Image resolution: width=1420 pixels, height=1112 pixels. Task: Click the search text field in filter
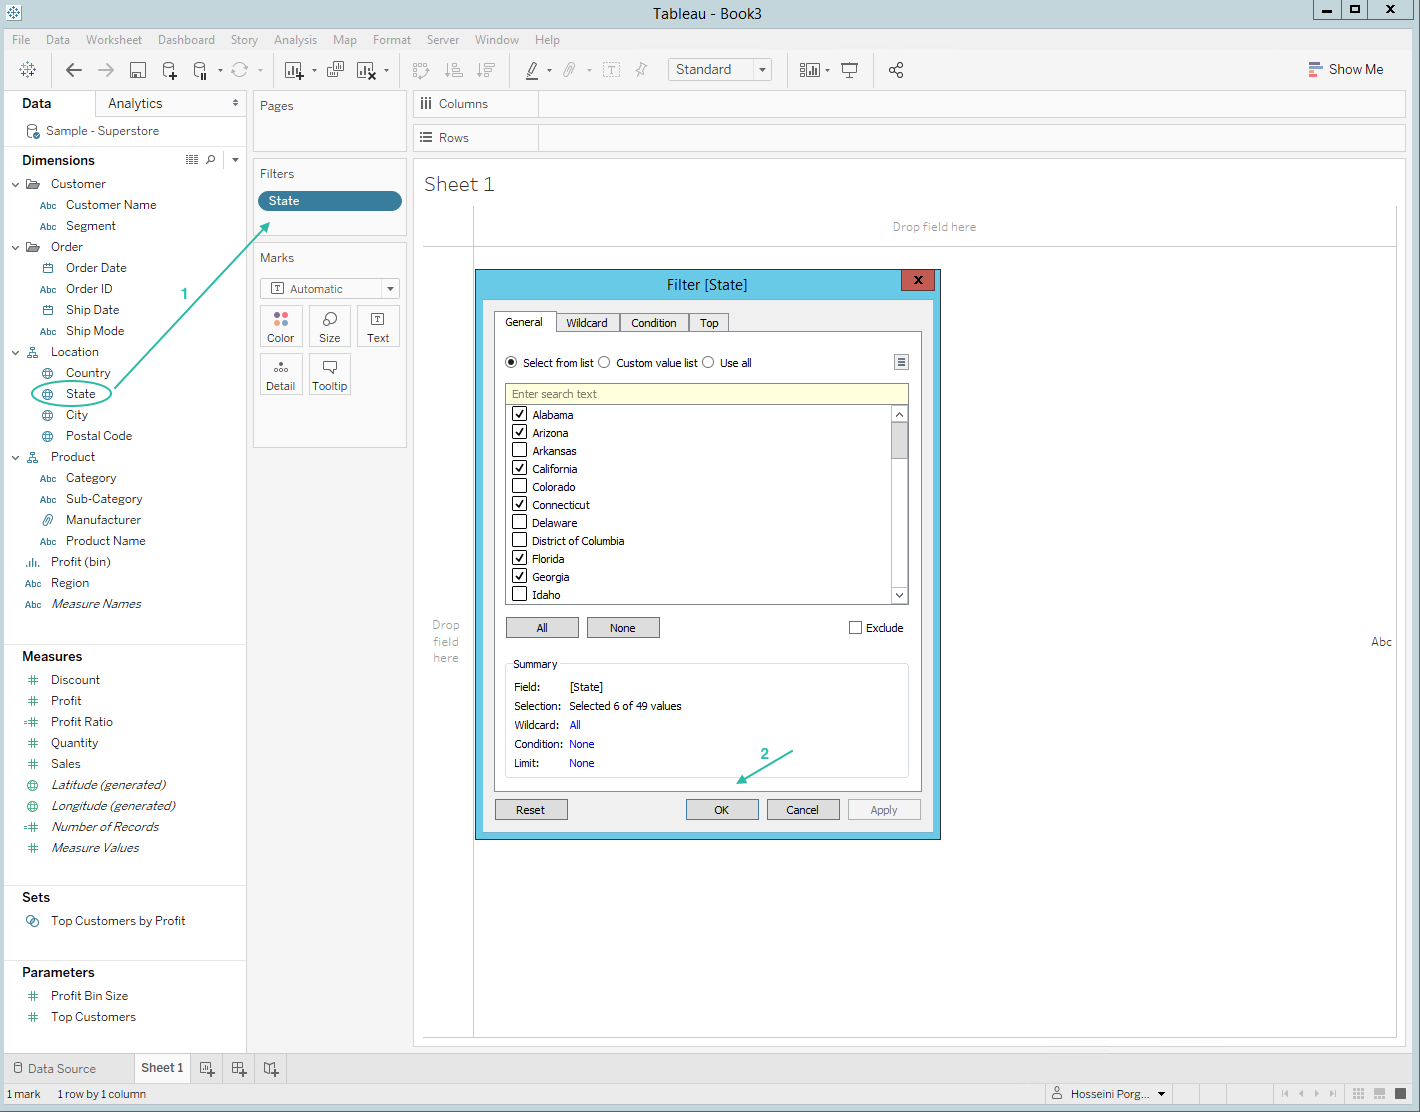click(706, 394)
